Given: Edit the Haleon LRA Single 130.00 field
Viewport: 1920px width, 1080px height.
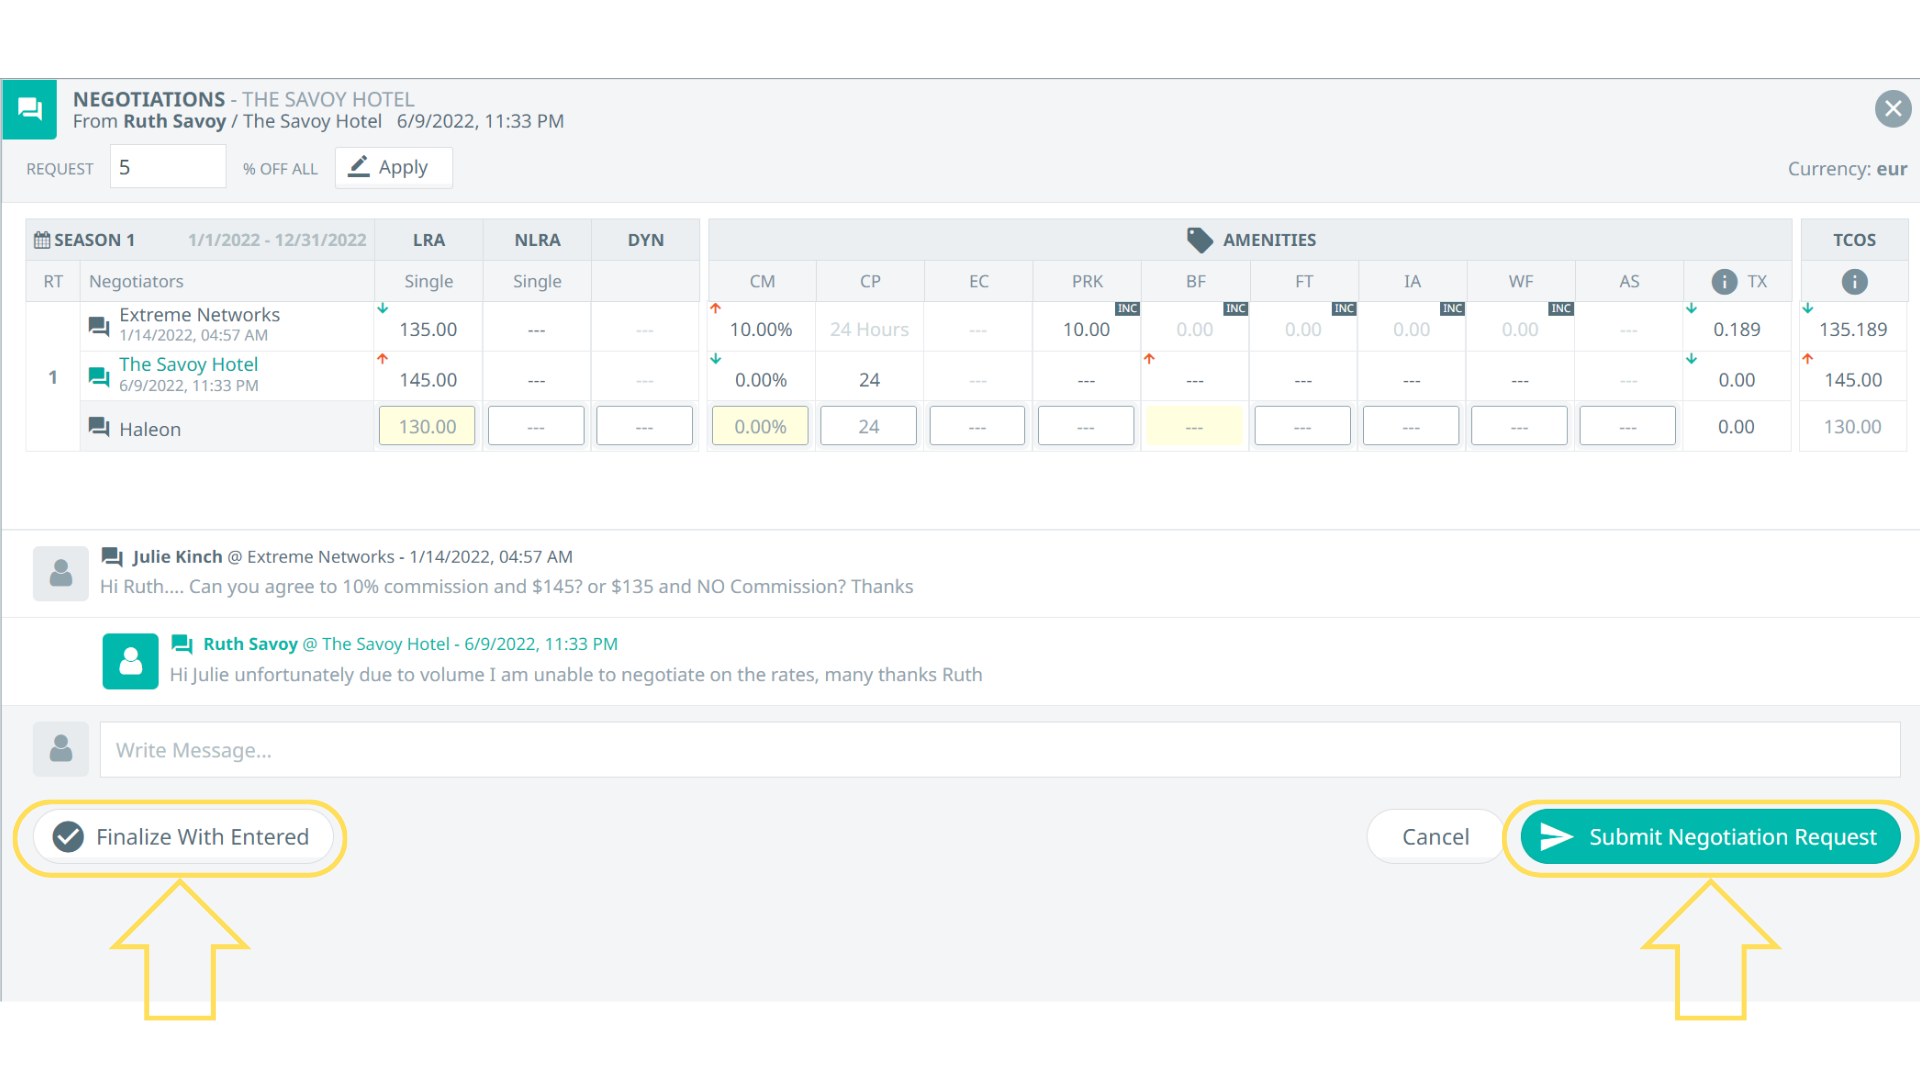Looking at the screenshot, I should pyautogui.click(x=427, y=427).
